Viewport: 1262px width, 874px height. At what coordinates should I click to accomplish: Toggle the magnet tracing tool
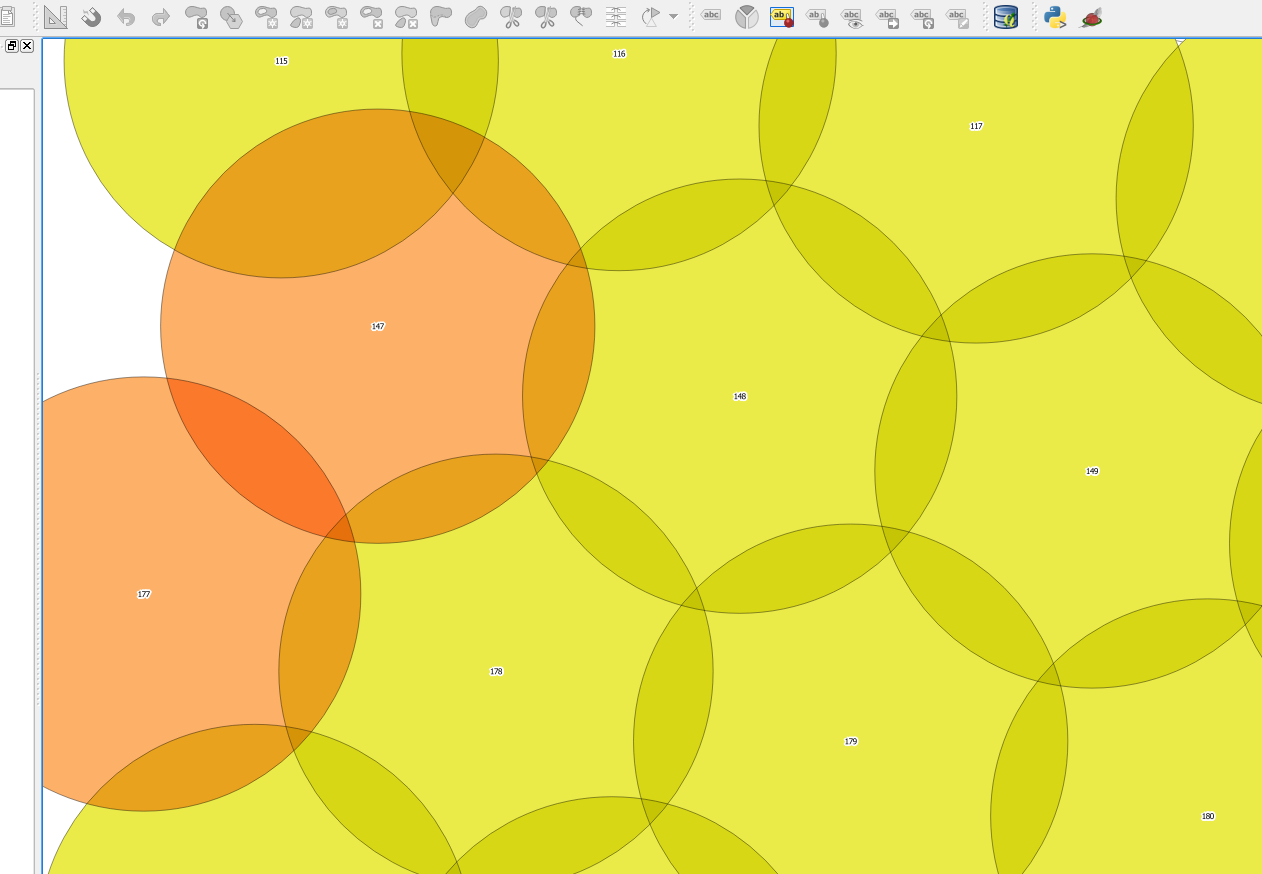(x=91, y=16)
